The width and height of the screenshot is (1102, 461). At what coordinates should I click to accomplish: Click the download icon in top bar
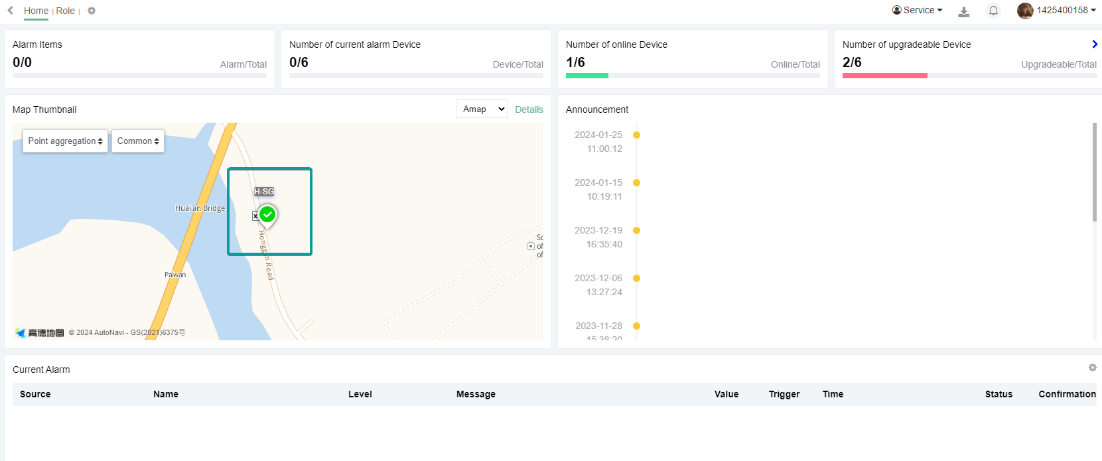tap(964, 11)
